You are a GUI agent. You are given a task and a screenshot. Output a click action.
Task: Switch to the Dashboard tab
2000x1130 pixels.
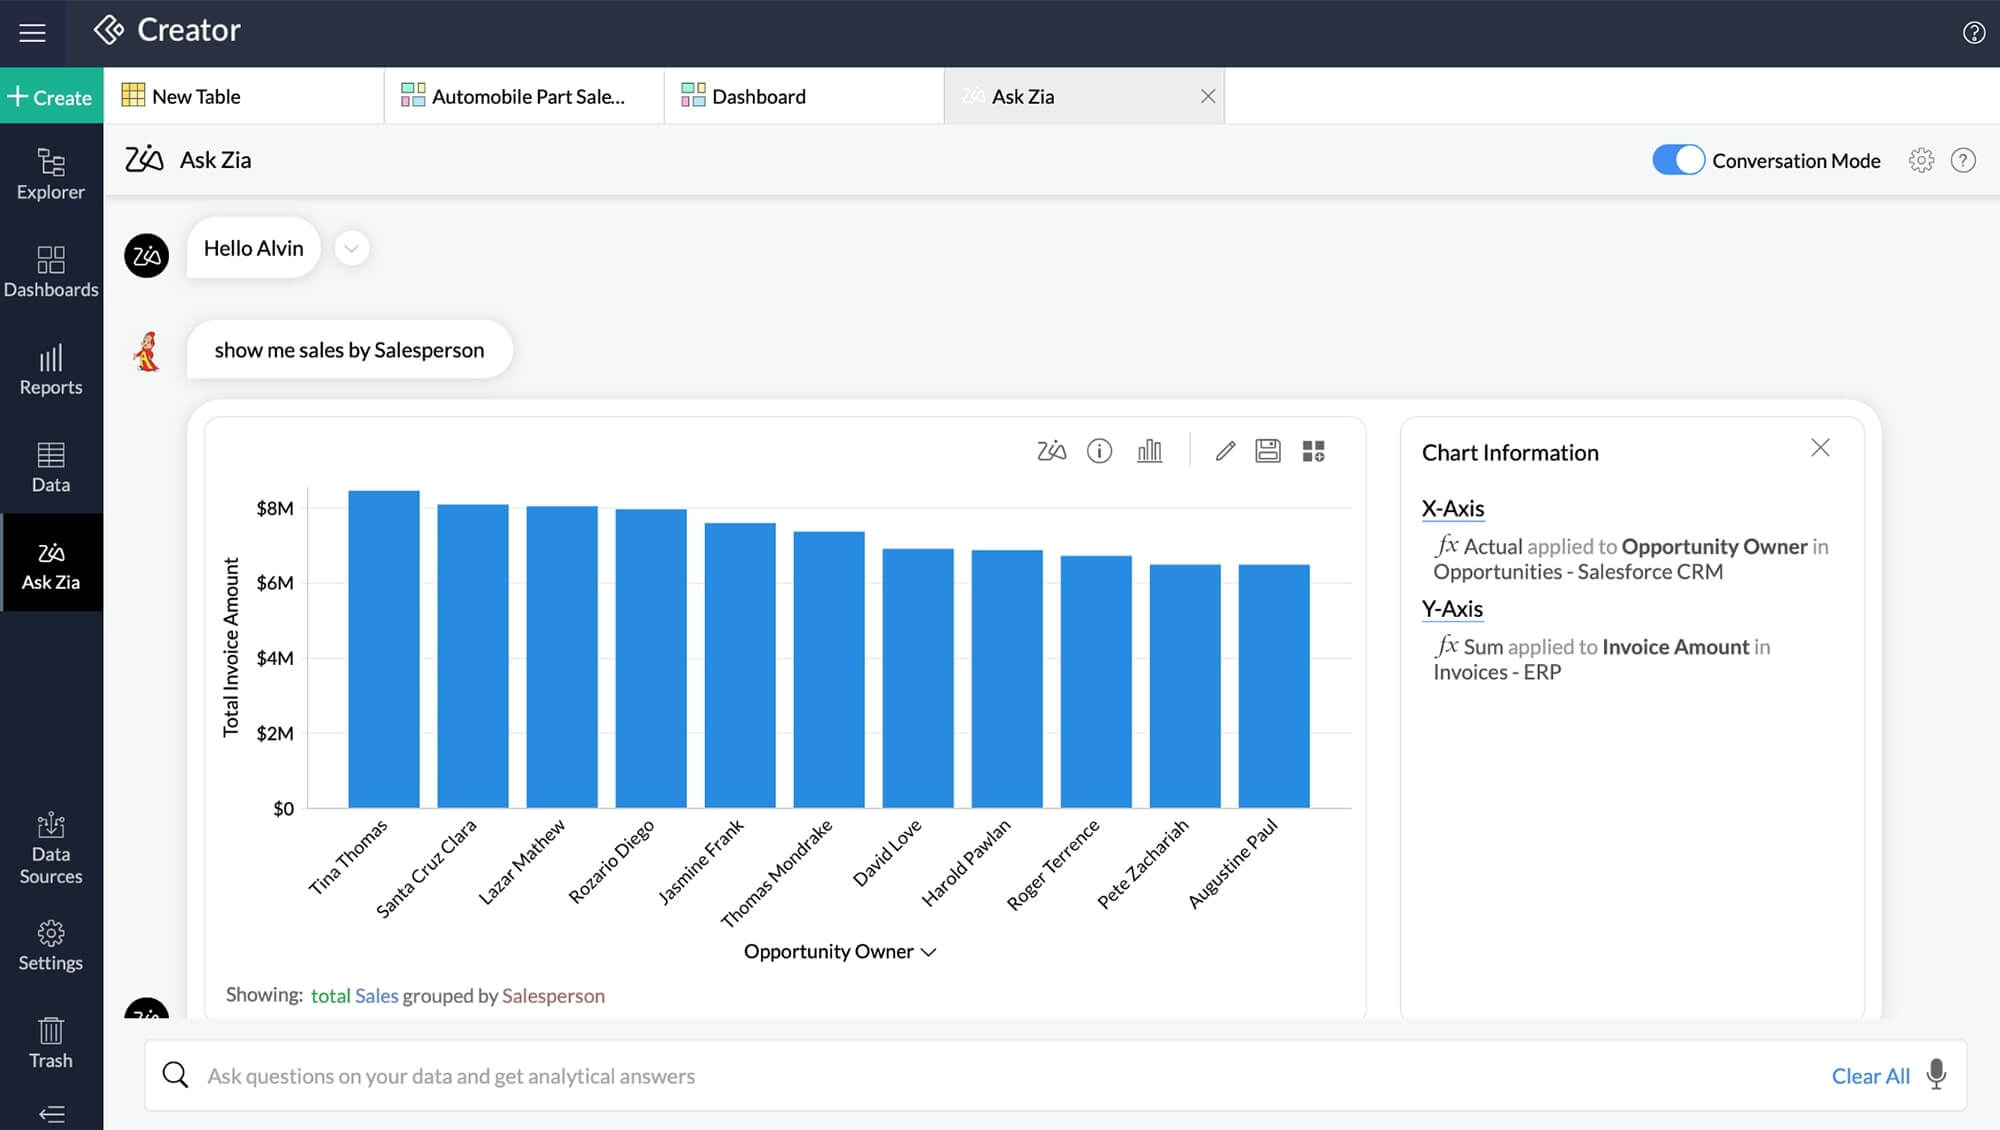758,96
